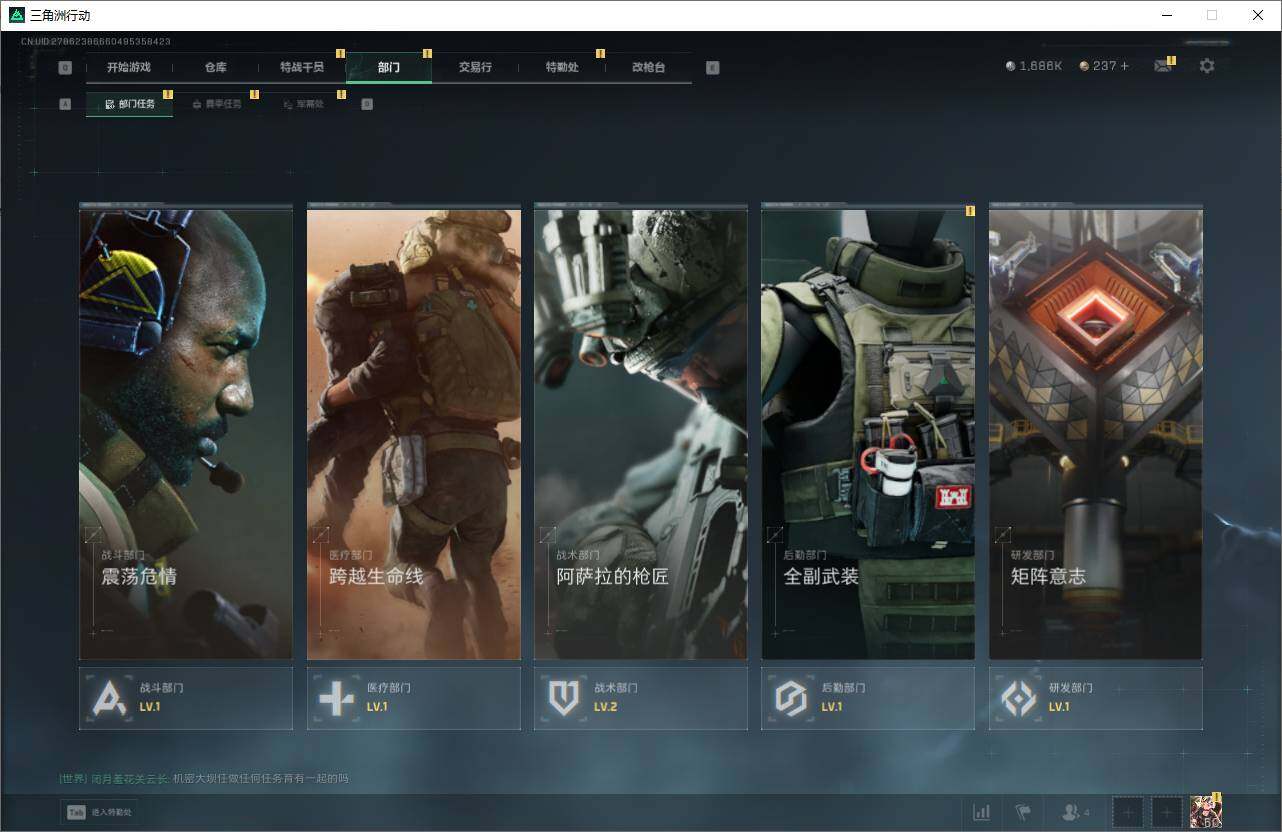Select the 部门任务 sub-tab
The height and width of the screenshot is (832, 1282).
click(x=130, y=104)
